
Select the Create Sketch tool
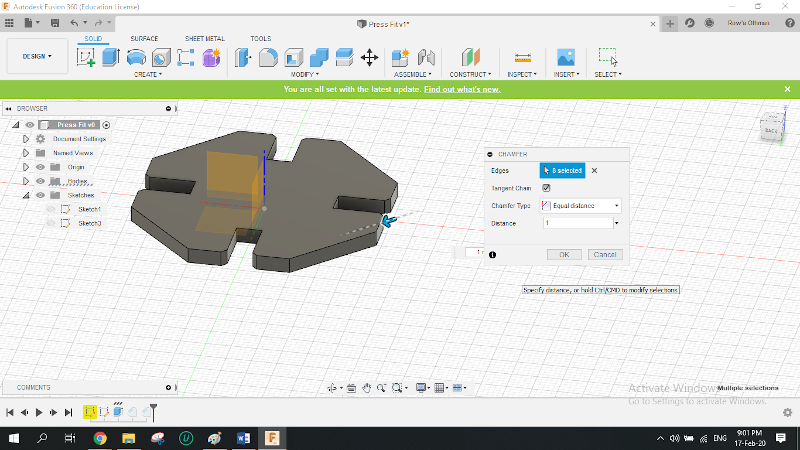coord(86,57)
